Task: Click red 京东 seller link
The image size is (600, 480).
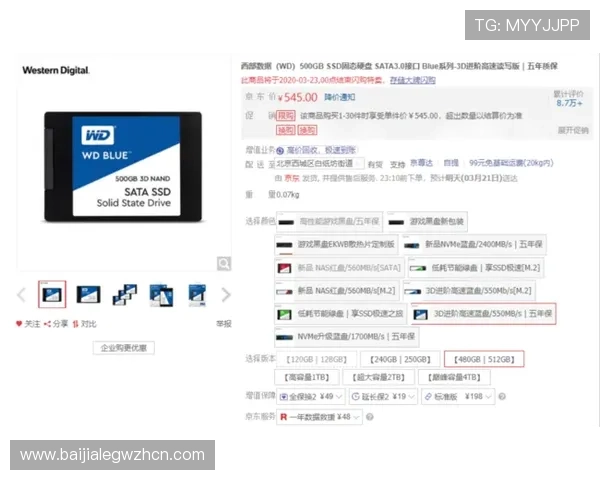Action: (292, 178)
